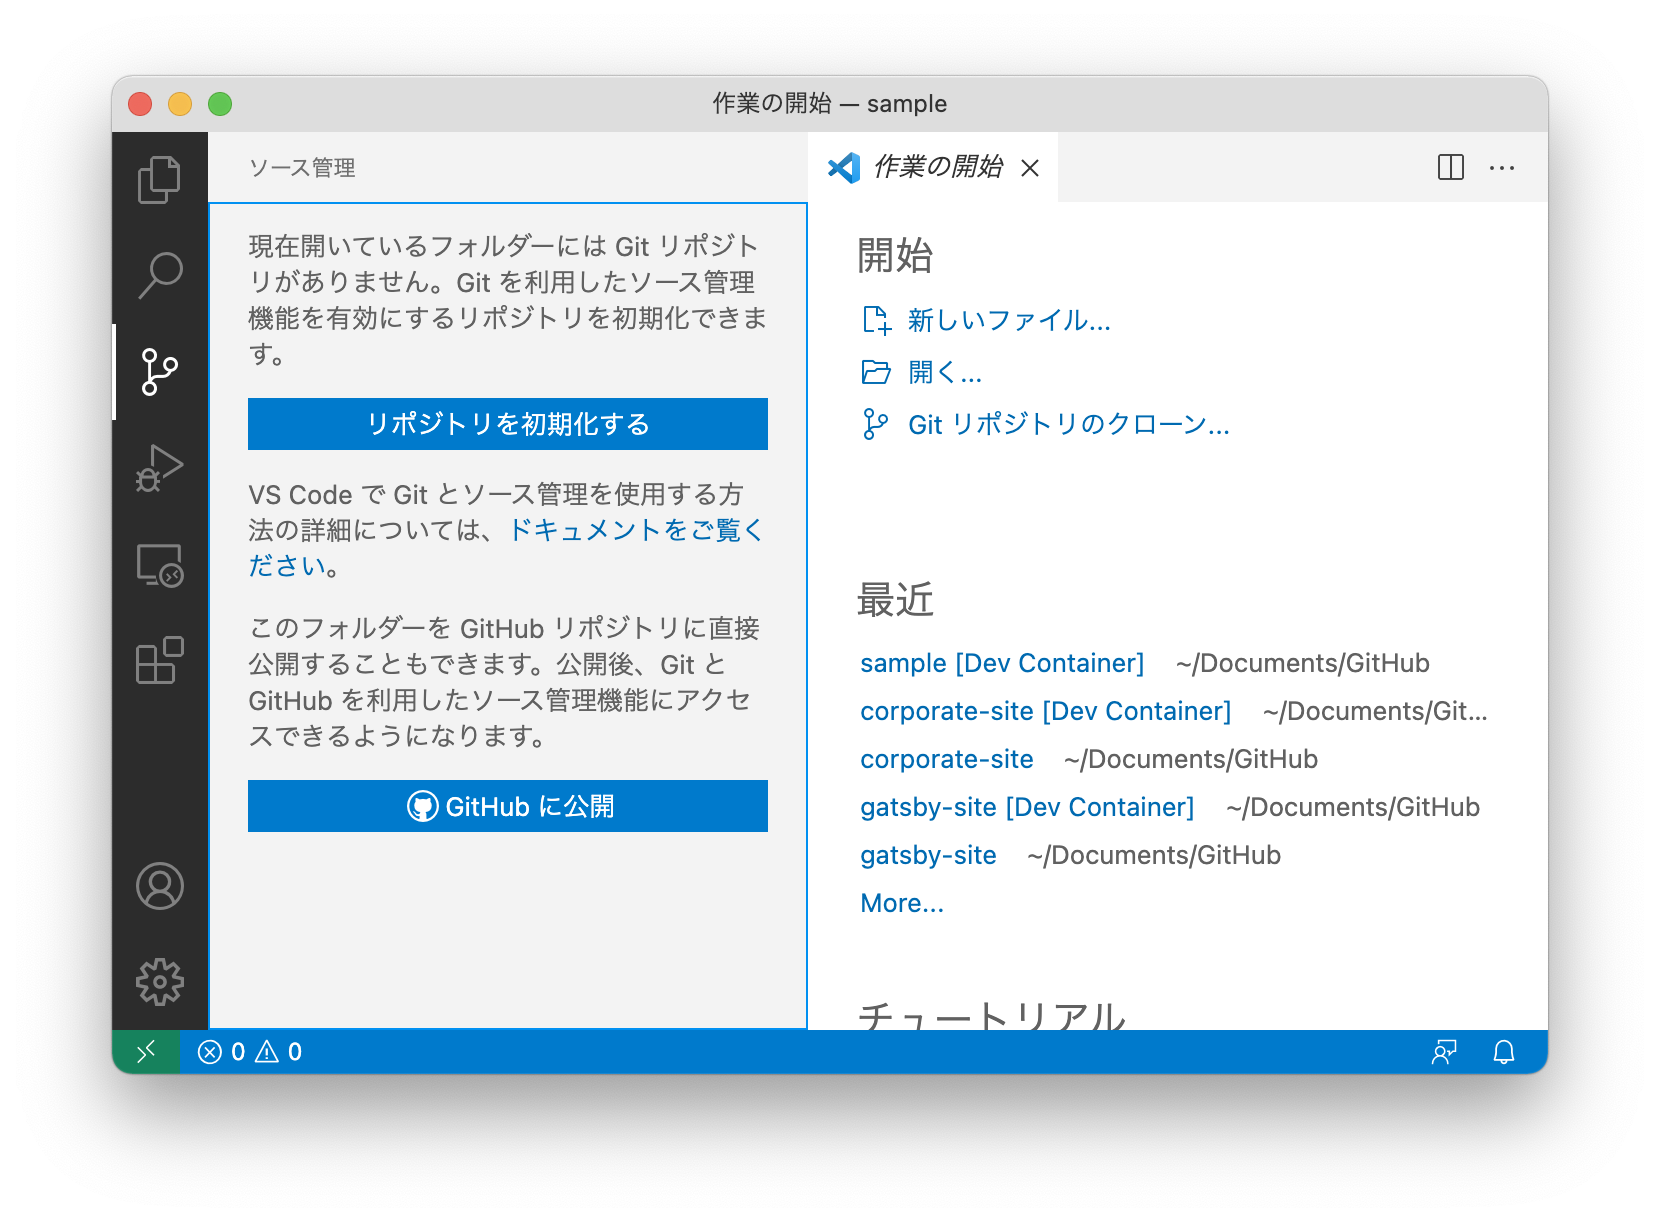This screenshot has width=1660, height=1222.
Task: Open the Explorer view in the activity bar
Action: 159,179
